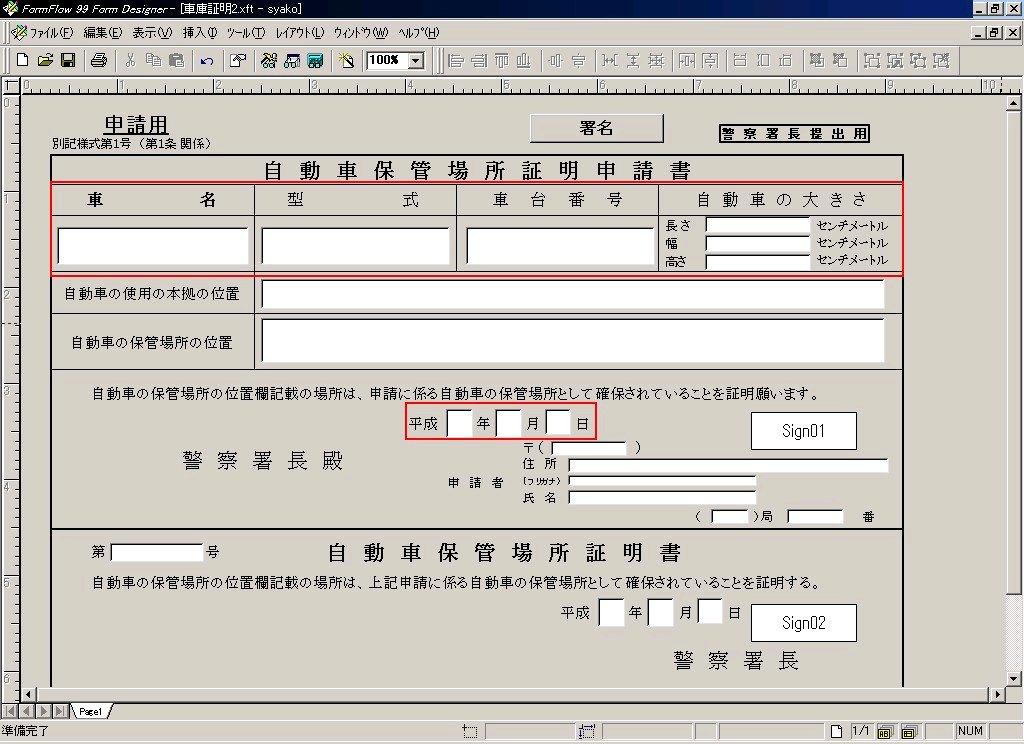Click the wand-and-page wizard icon
The image size is (1024, 744).
pos(346,61)
